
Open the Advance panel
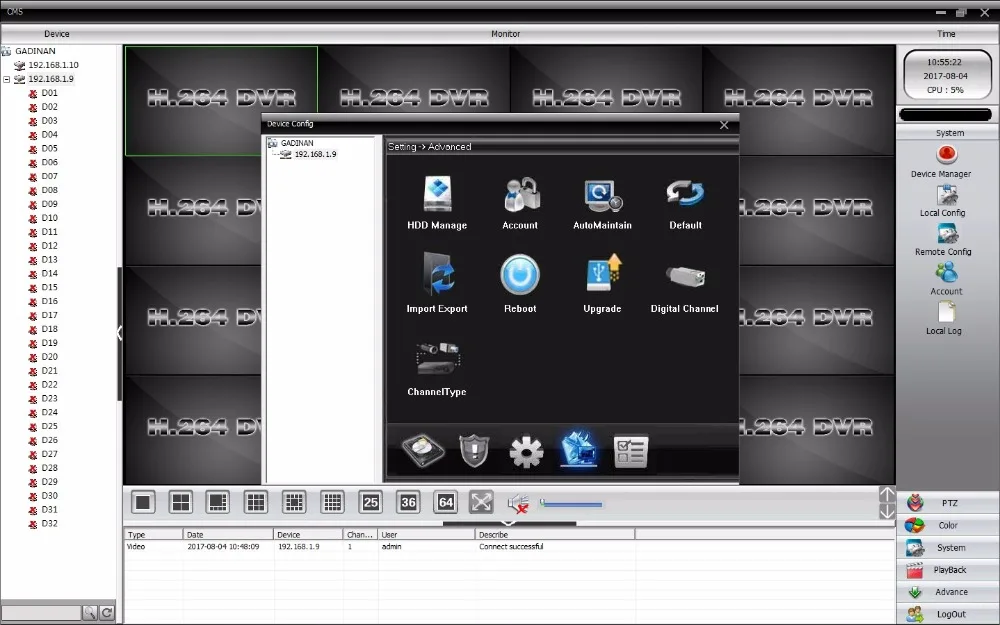pos(948,592)
